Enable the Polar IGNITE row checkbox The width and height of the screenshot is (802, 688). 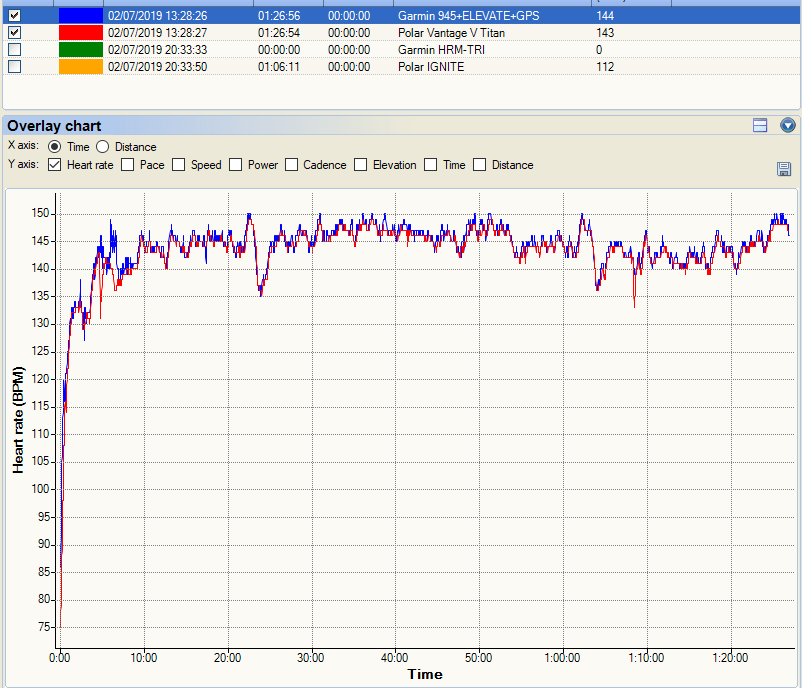(14, 66)
